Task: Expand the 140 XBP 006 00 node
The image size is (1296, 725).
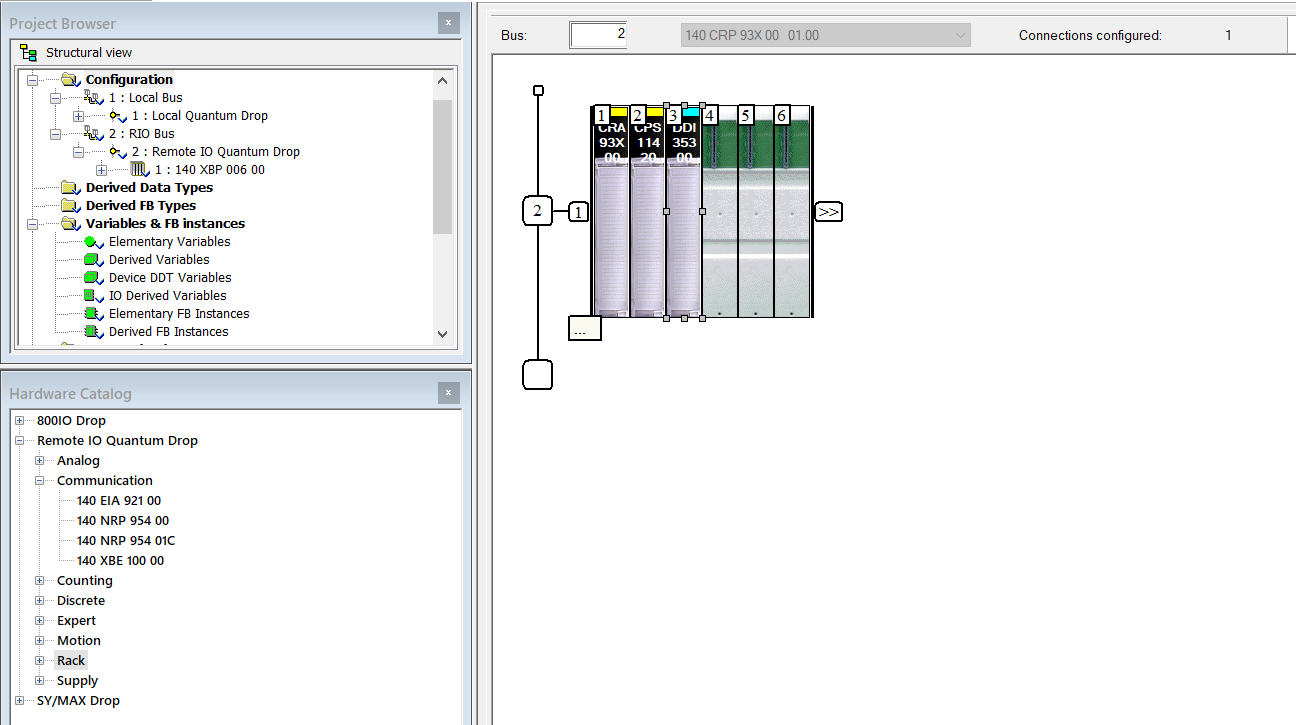Action: click(101, 170)
